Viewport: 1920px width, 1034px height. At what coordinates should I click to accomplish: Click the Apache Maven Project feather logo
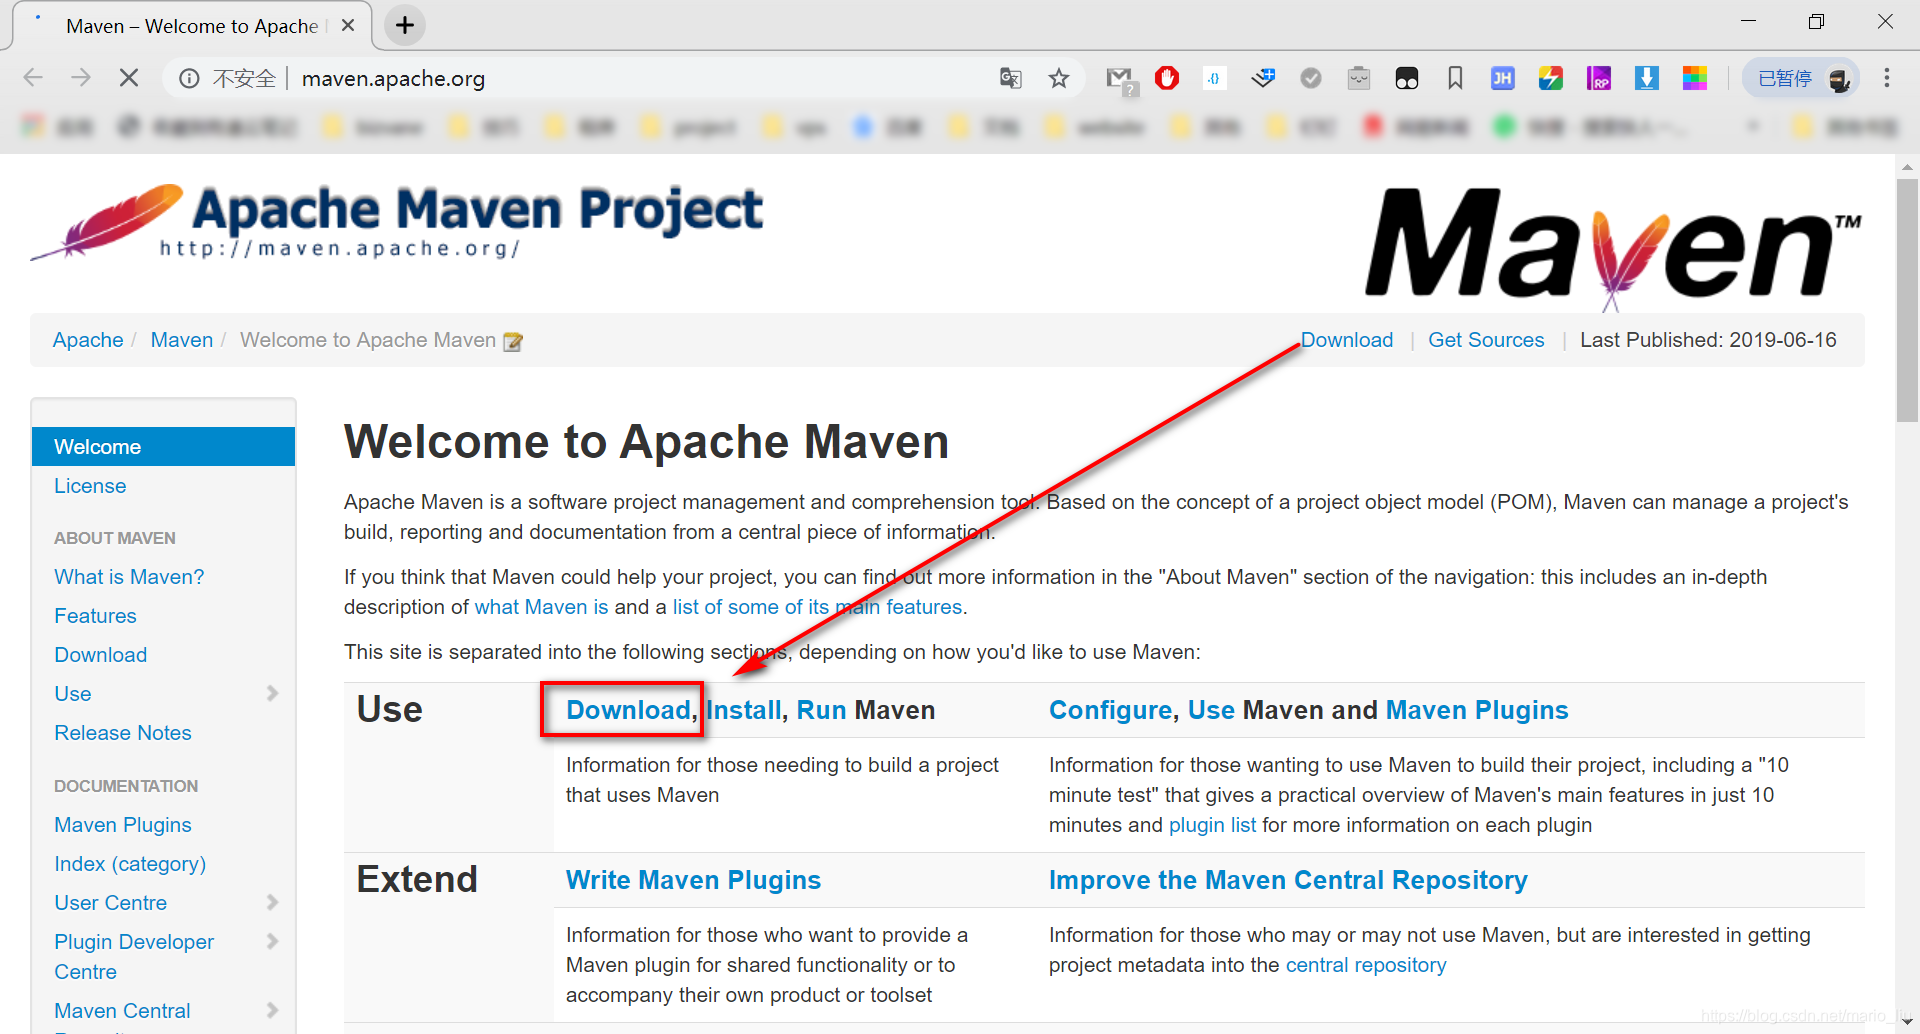(396, 222)
